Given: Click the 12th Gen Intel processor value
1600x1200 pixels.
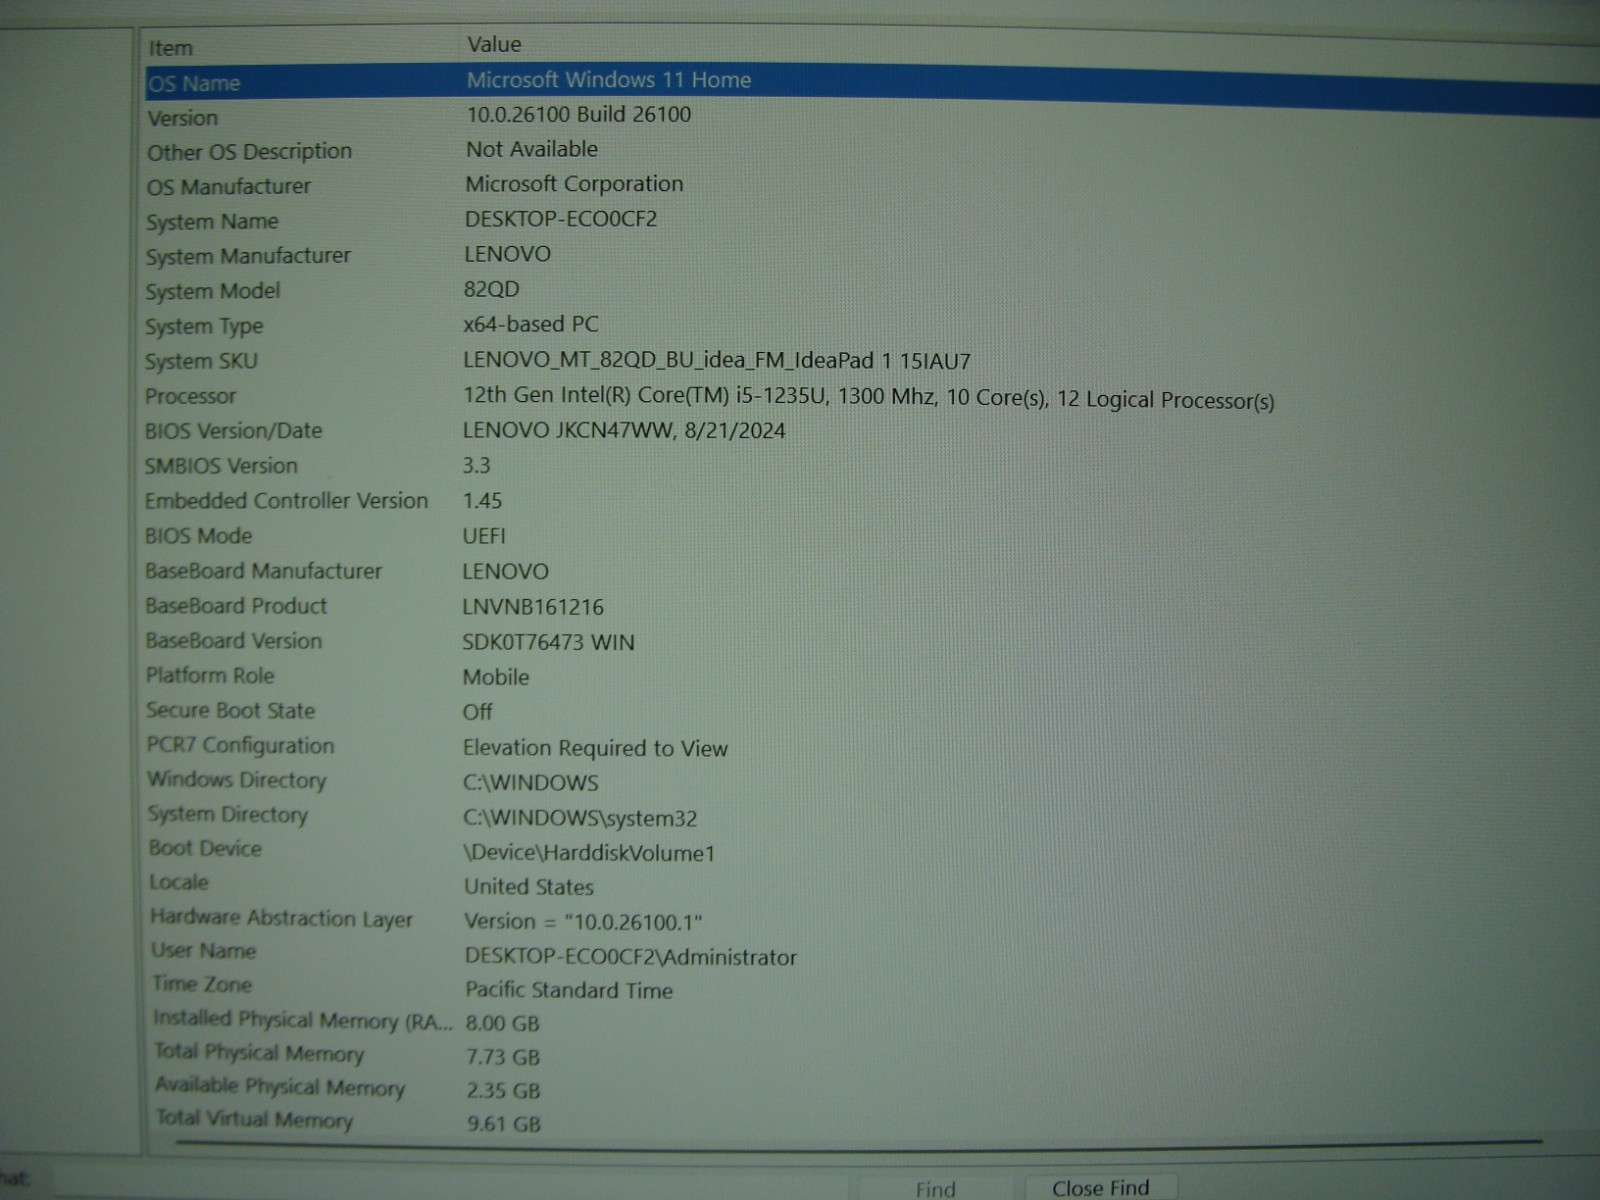Looking at the screenshot, I should click(x=869, y=398).
